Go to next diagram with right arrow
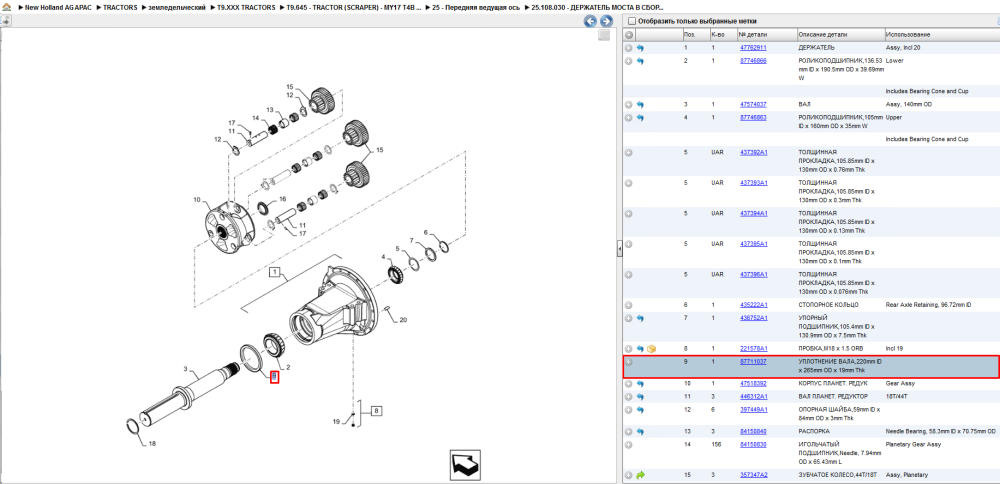The height and width of the screenshot is (484, 1000). point(606,21)
